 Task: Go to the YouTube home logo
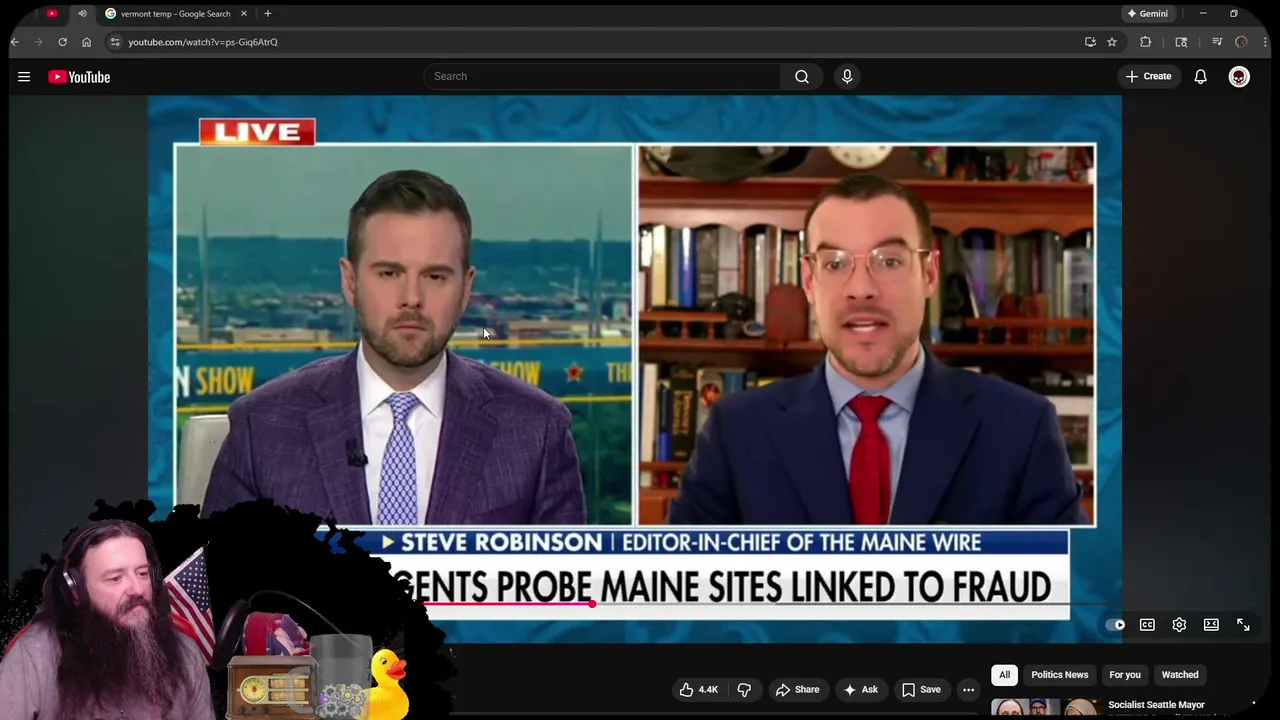coord(79,77)
